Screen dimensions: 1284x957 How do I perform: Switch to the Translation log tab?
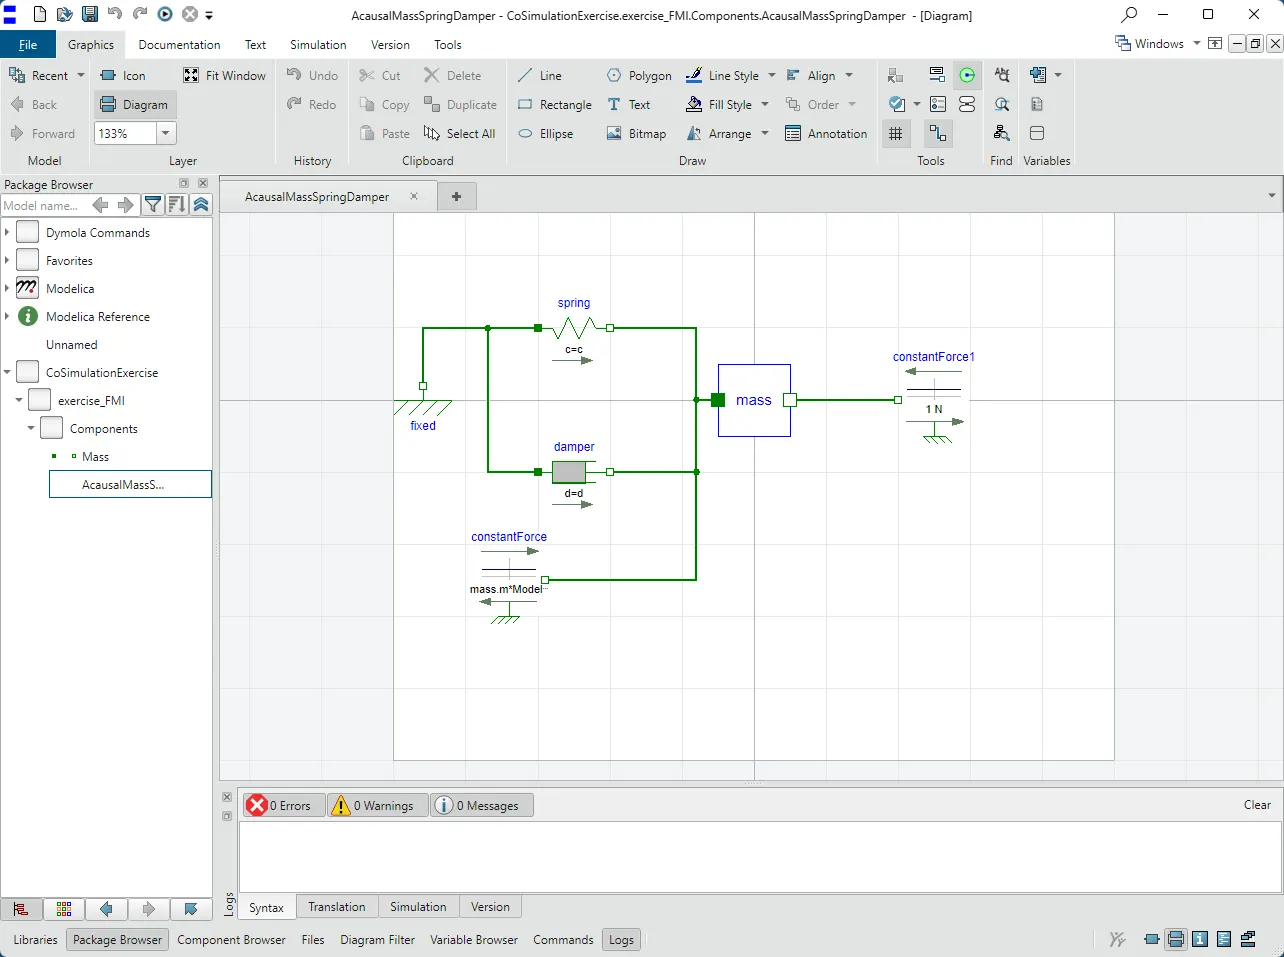click(337, 907)
